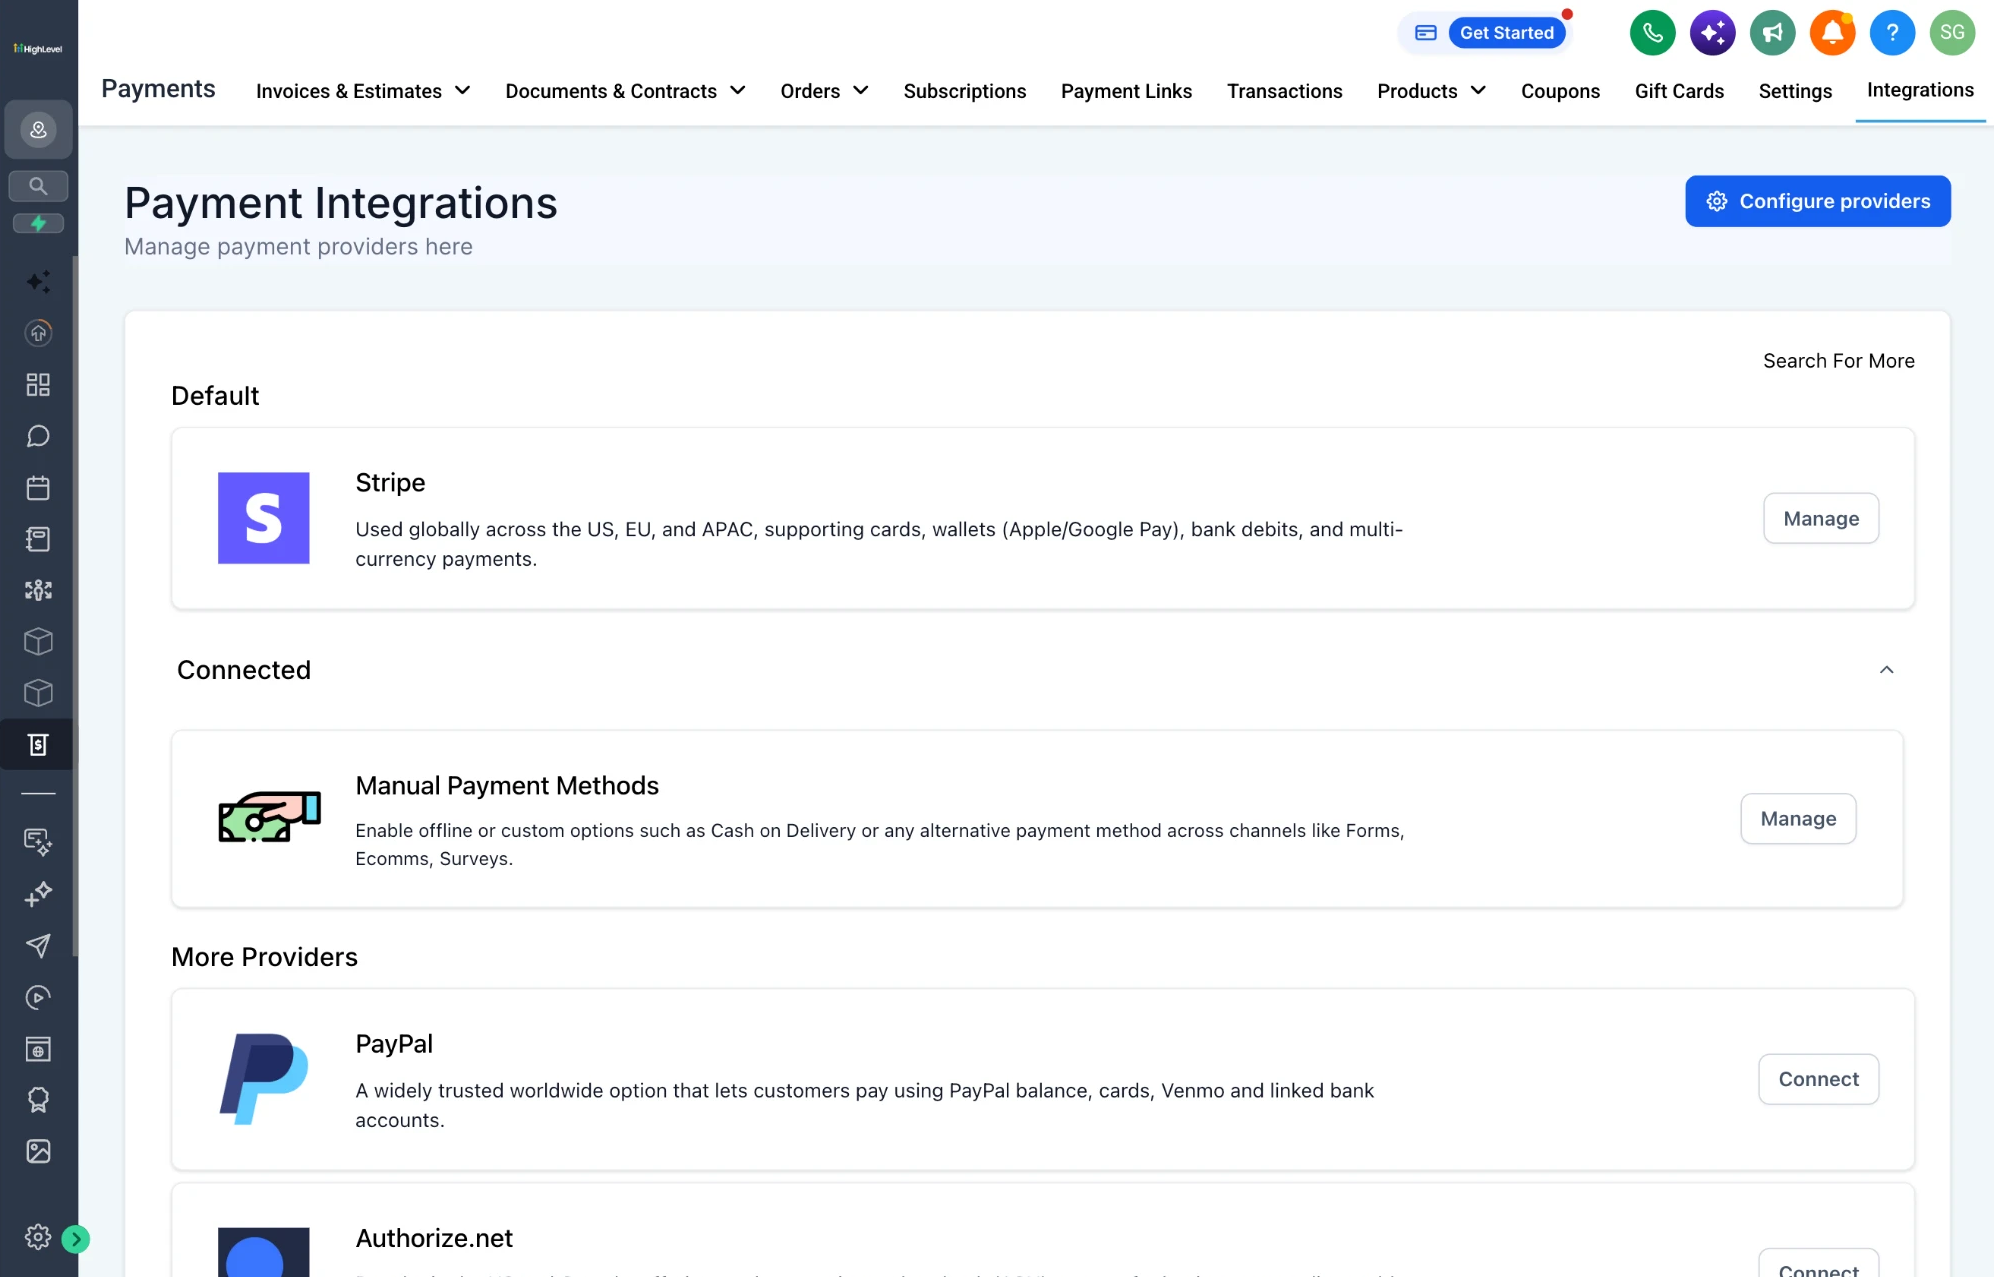Image resolution: width=1994 pixels, height=1277 pixels.
Task: Expand the Products dropdown menu
Action: [1431, 91]
